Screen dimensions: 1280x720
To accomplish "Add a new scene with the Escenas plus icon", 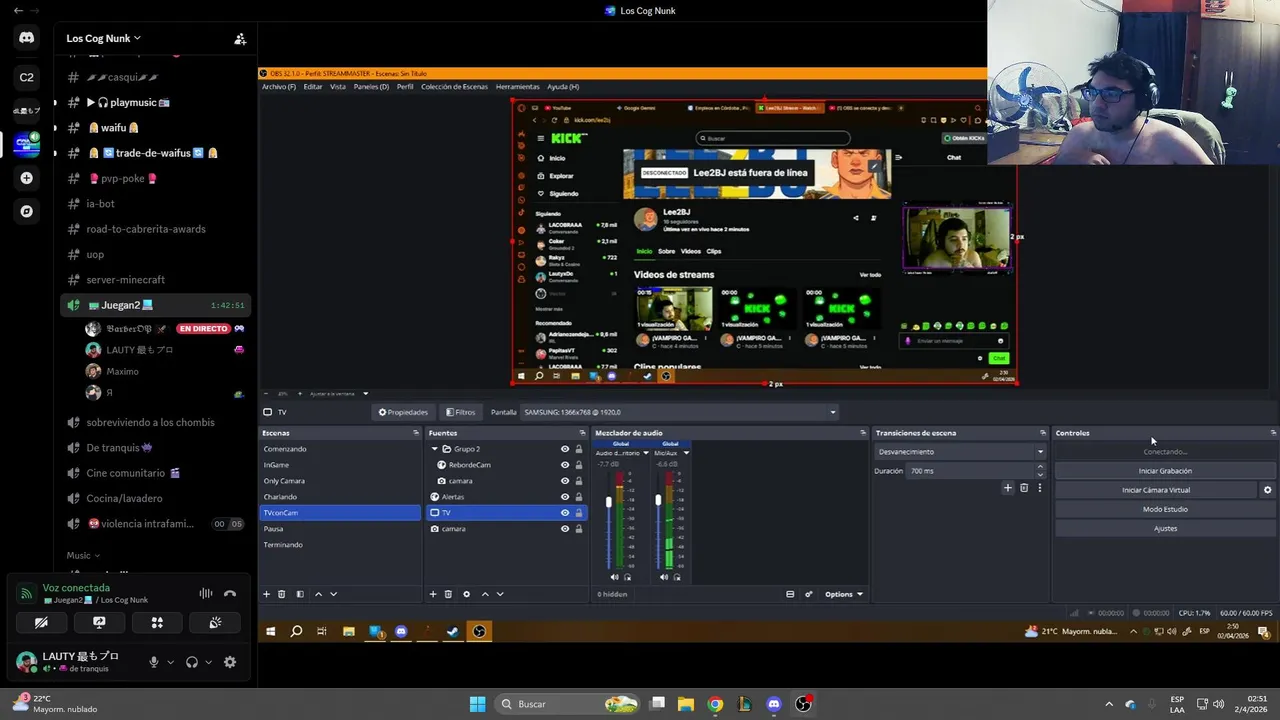I will [x=266, y=594].
